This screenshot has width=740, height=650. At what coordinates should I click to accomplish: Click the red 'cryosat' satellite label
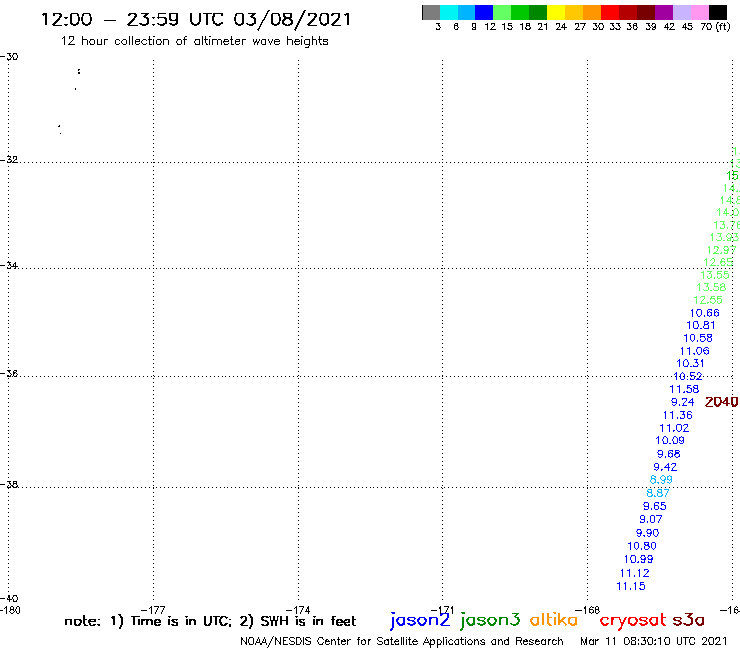click(x=632, y=620)
